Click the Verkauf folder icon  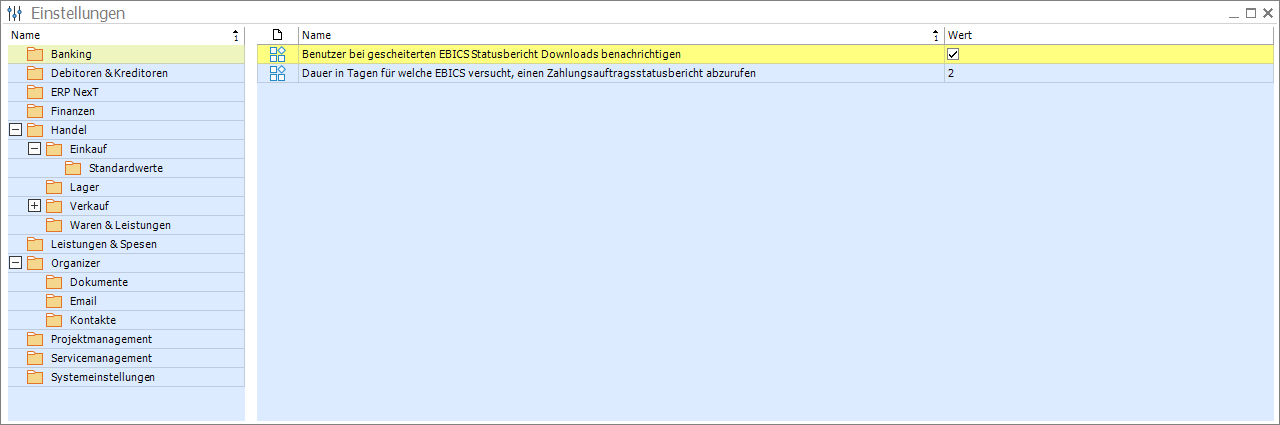point(54,206)
